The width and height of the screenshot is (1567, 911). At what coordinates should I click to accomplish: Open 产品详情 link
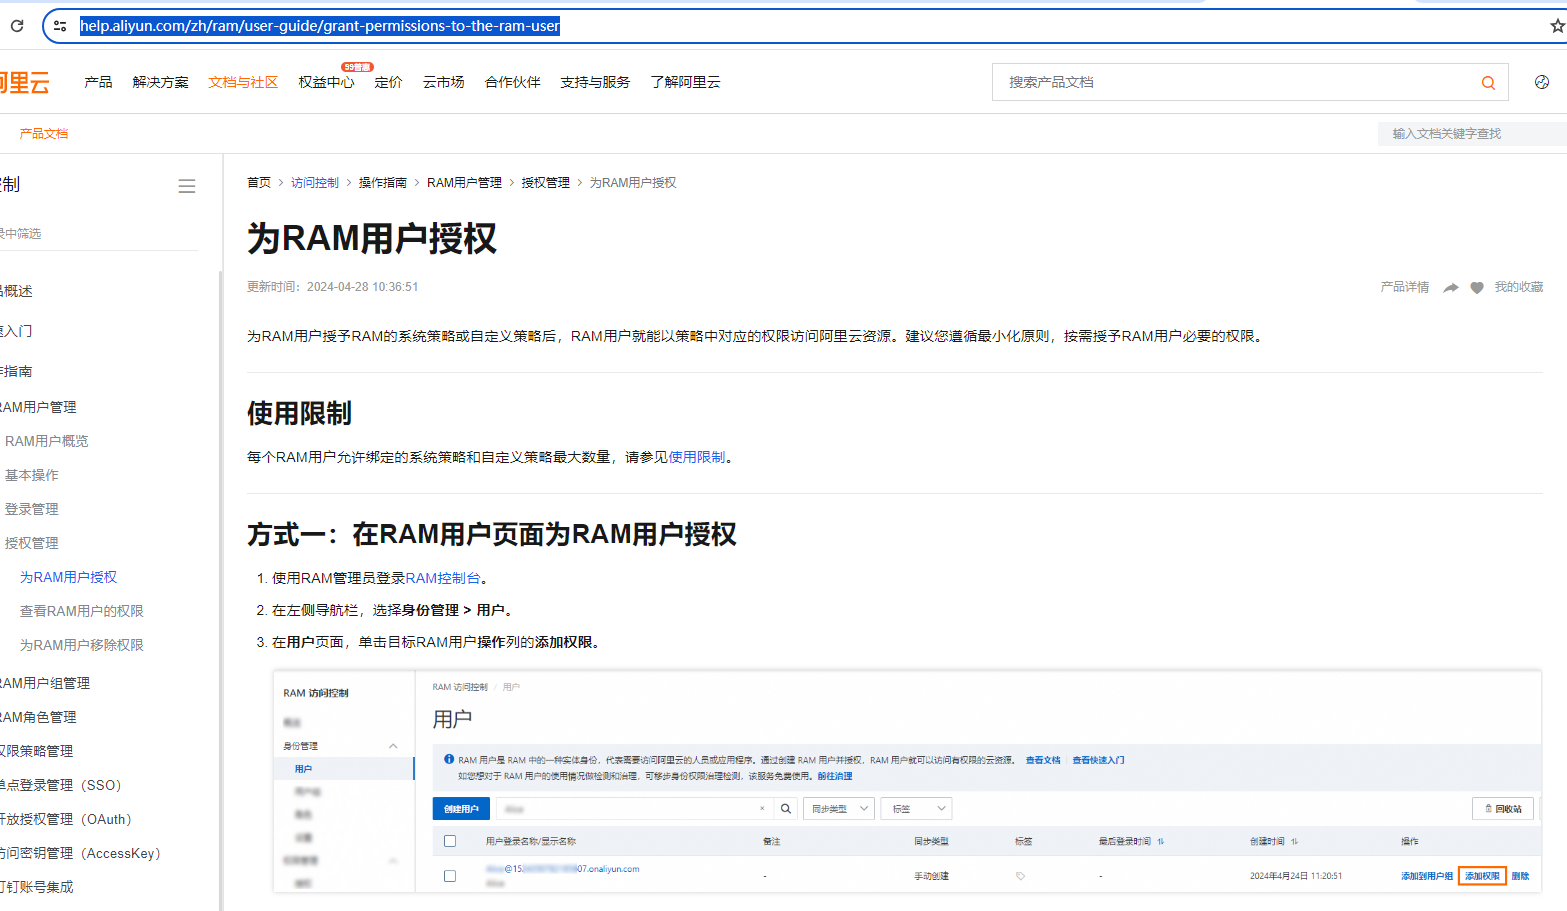(x=1405, y=287)
